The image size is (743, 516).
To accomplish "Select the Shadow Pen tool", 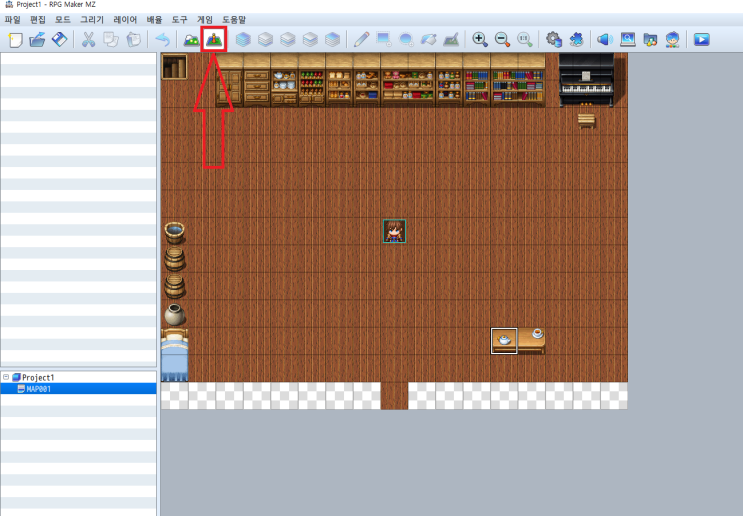I will (x=451, y=39).
